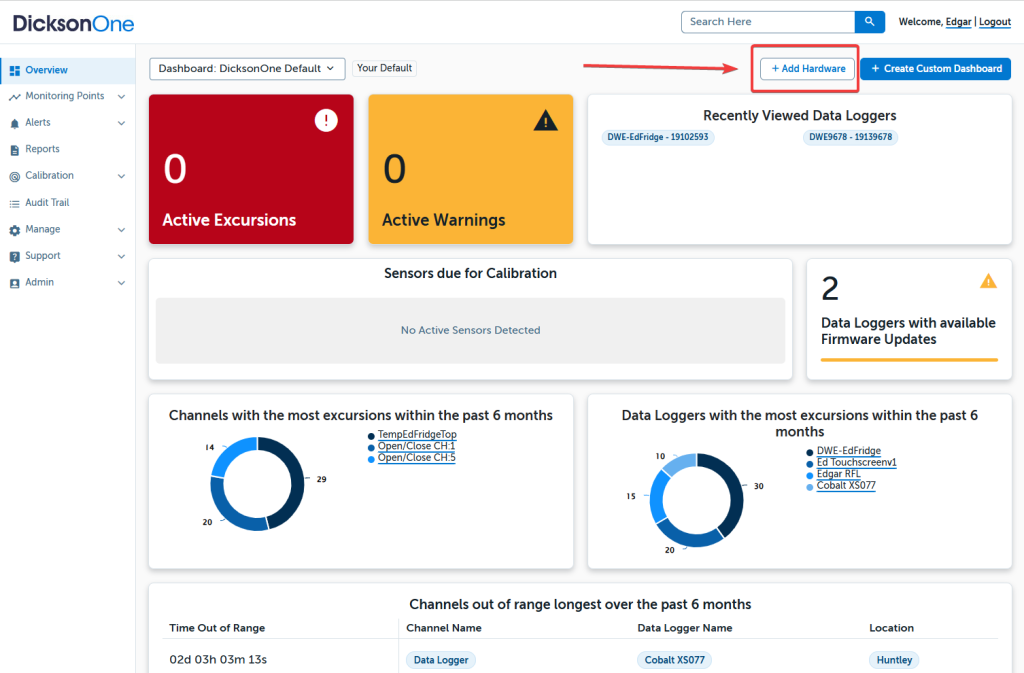
Task: Click the Add Hardware button
Action: tap(808, 69)
